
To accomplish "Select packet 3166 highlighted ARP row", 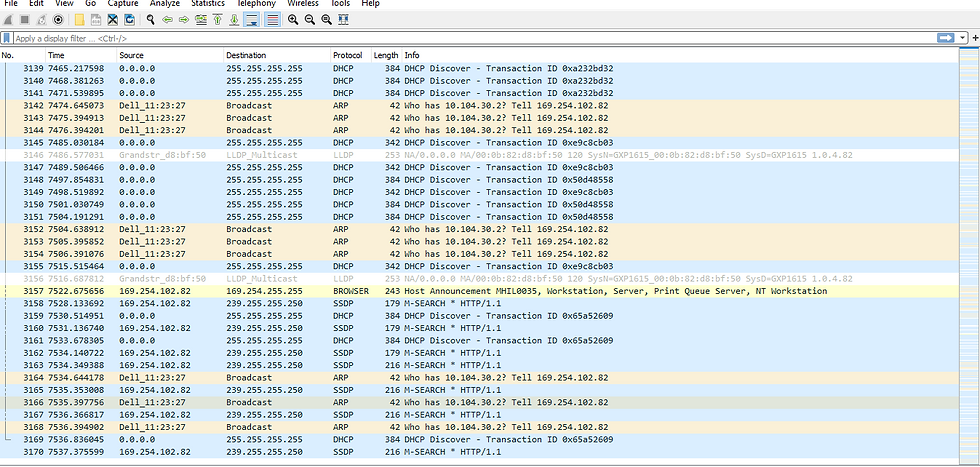I will [x=479, y=403].
